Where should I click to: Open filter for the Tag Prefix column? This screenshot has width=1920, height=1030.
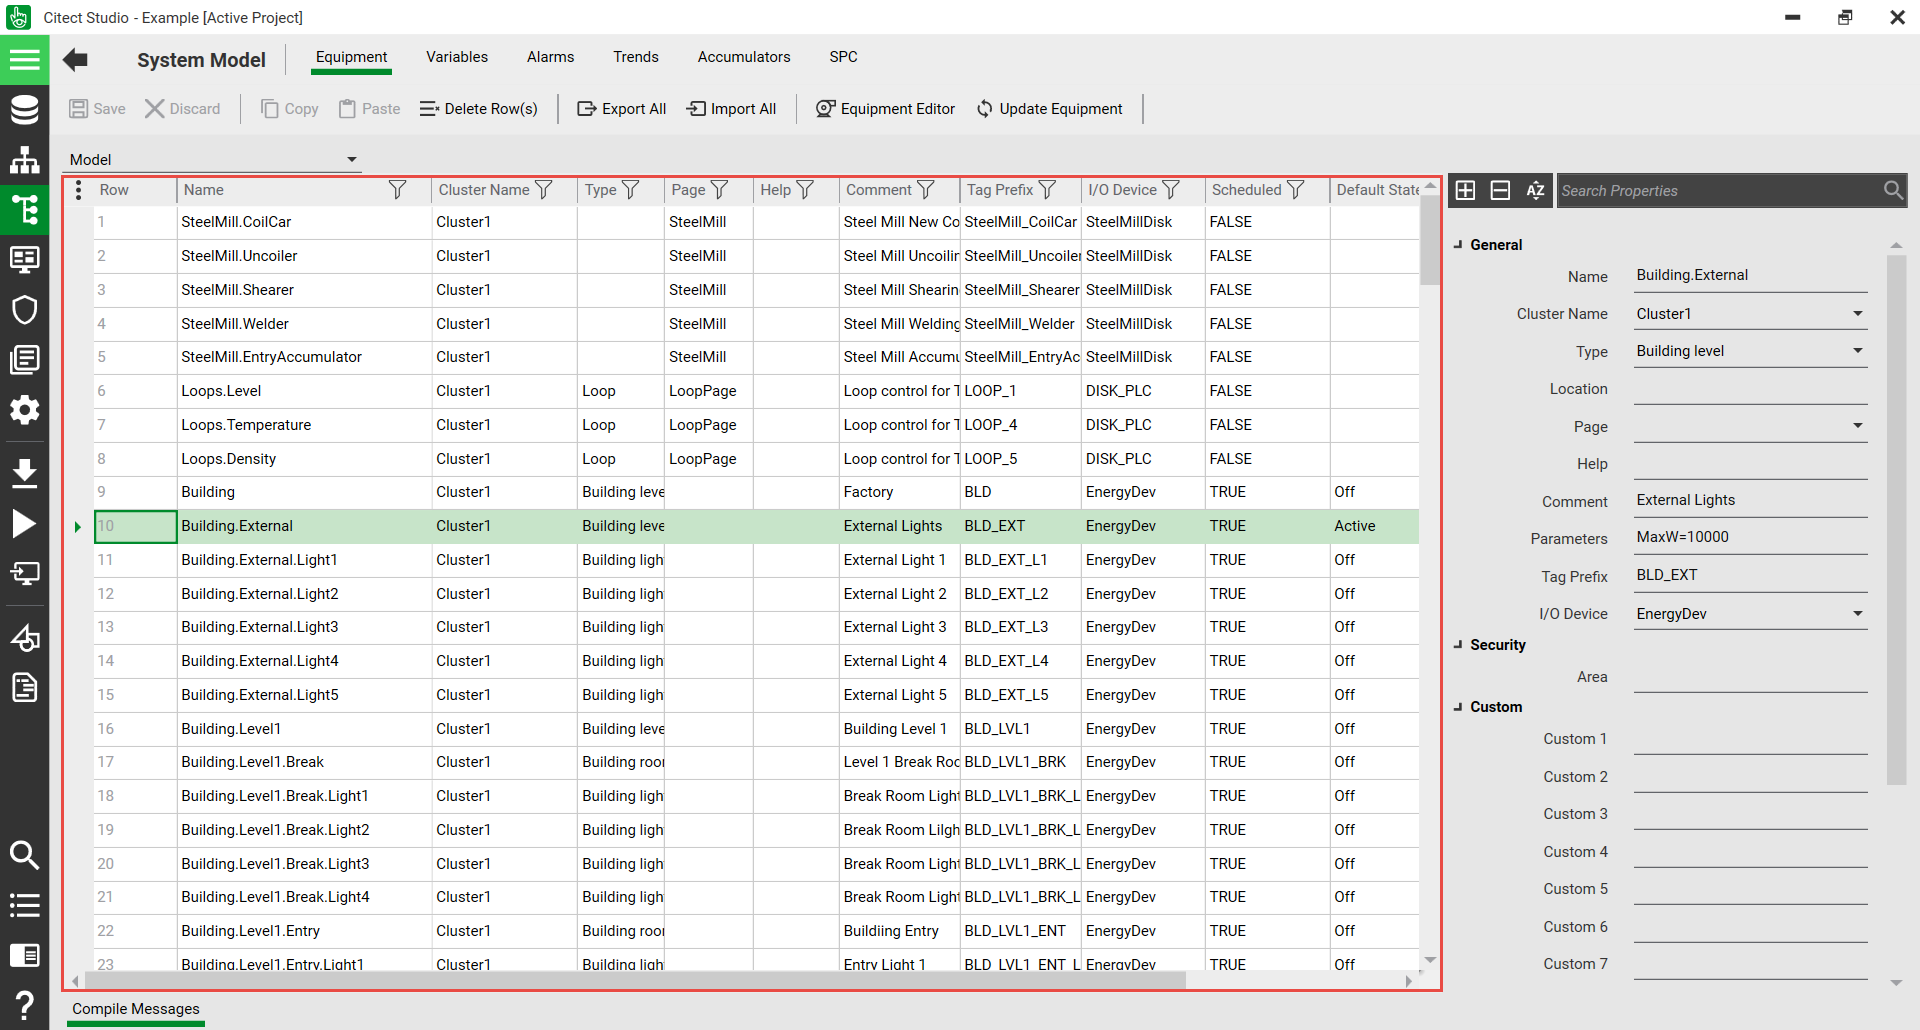(1047, 190)
